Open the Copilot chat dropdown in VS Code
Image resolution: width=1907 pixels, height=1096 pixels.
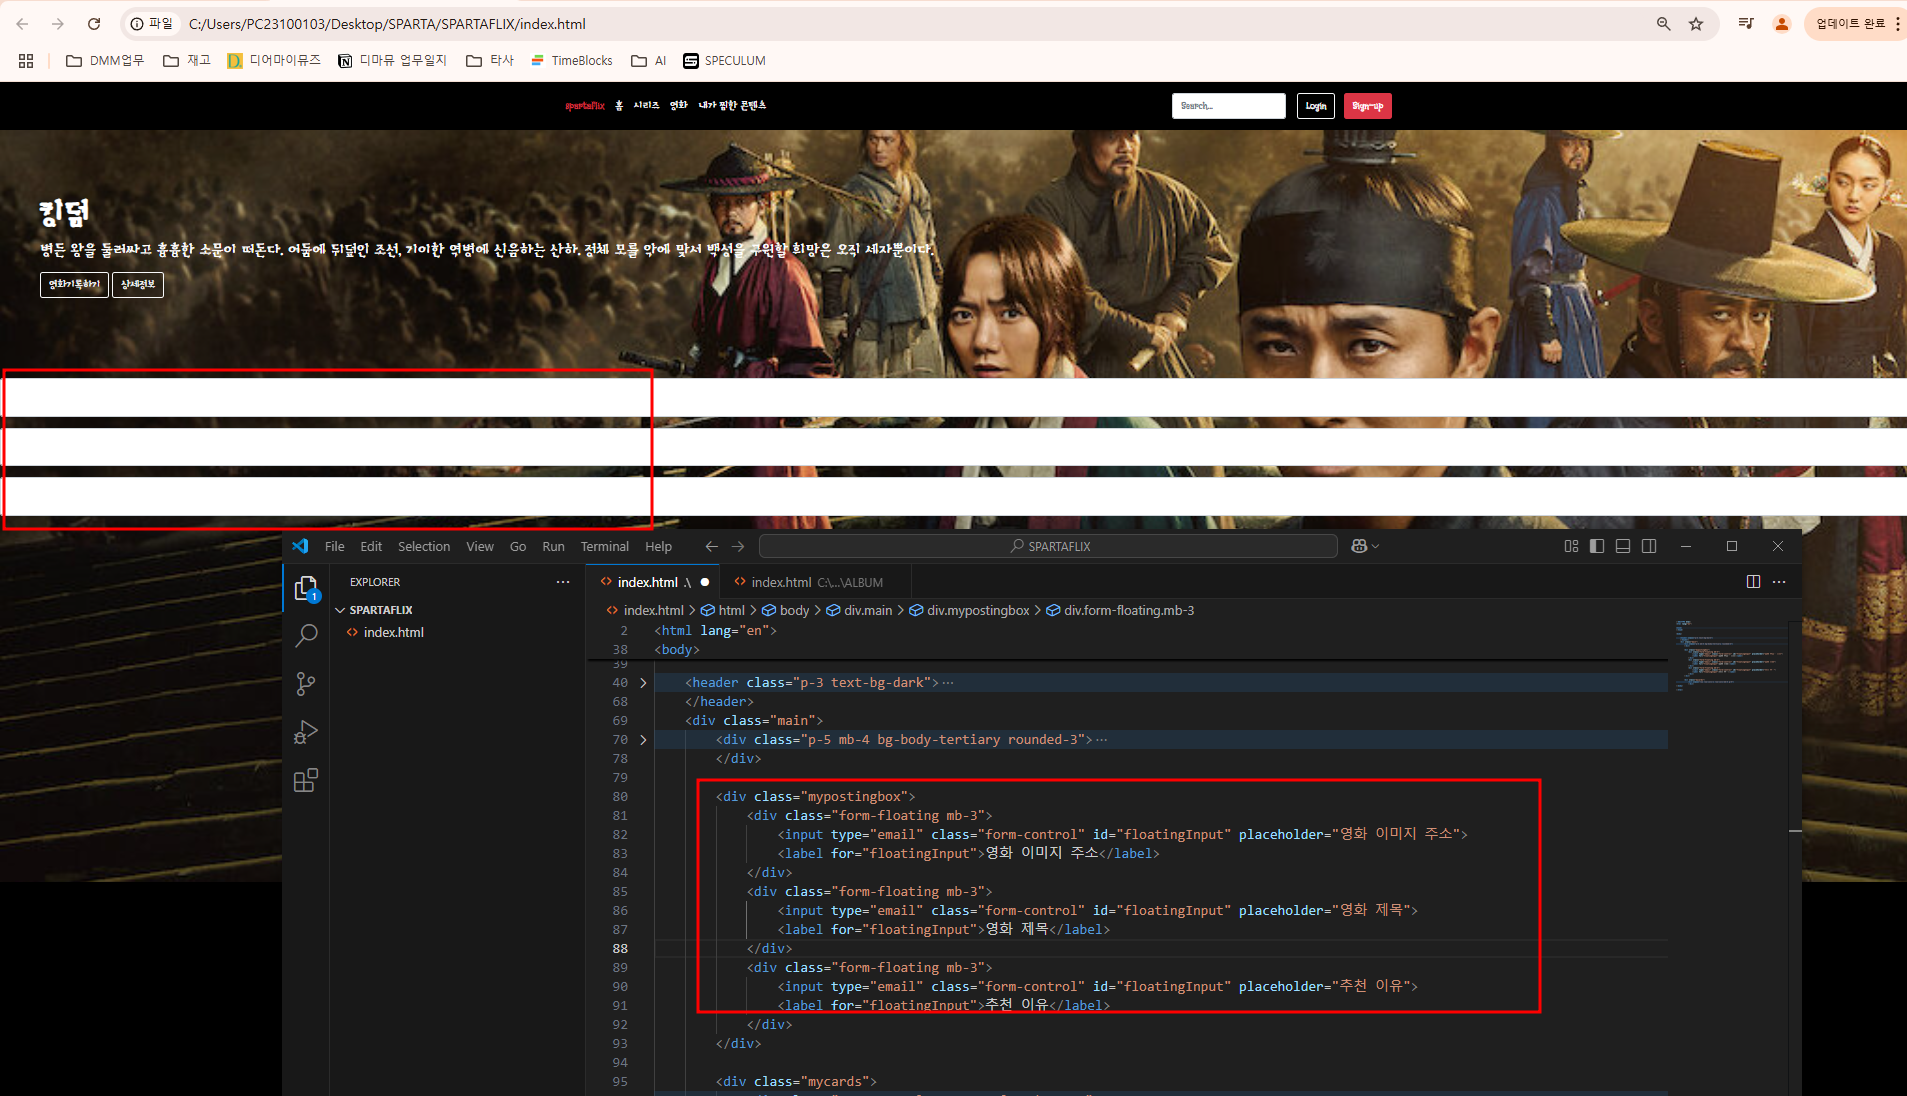[1365, 546]
